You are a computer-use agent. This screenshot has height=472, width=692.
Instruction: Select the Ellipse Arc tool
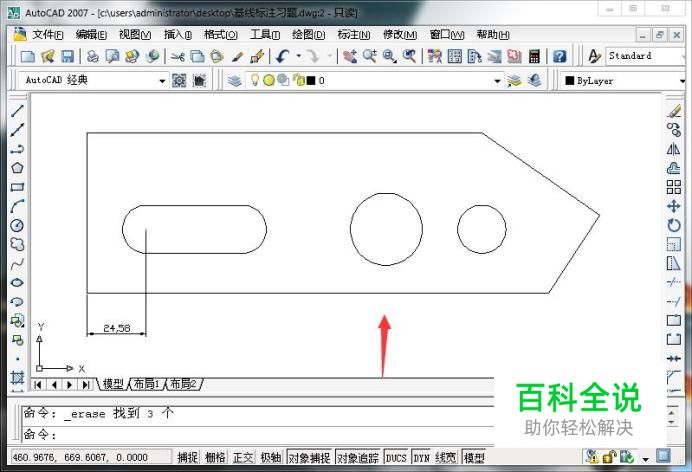coord(17,302)
